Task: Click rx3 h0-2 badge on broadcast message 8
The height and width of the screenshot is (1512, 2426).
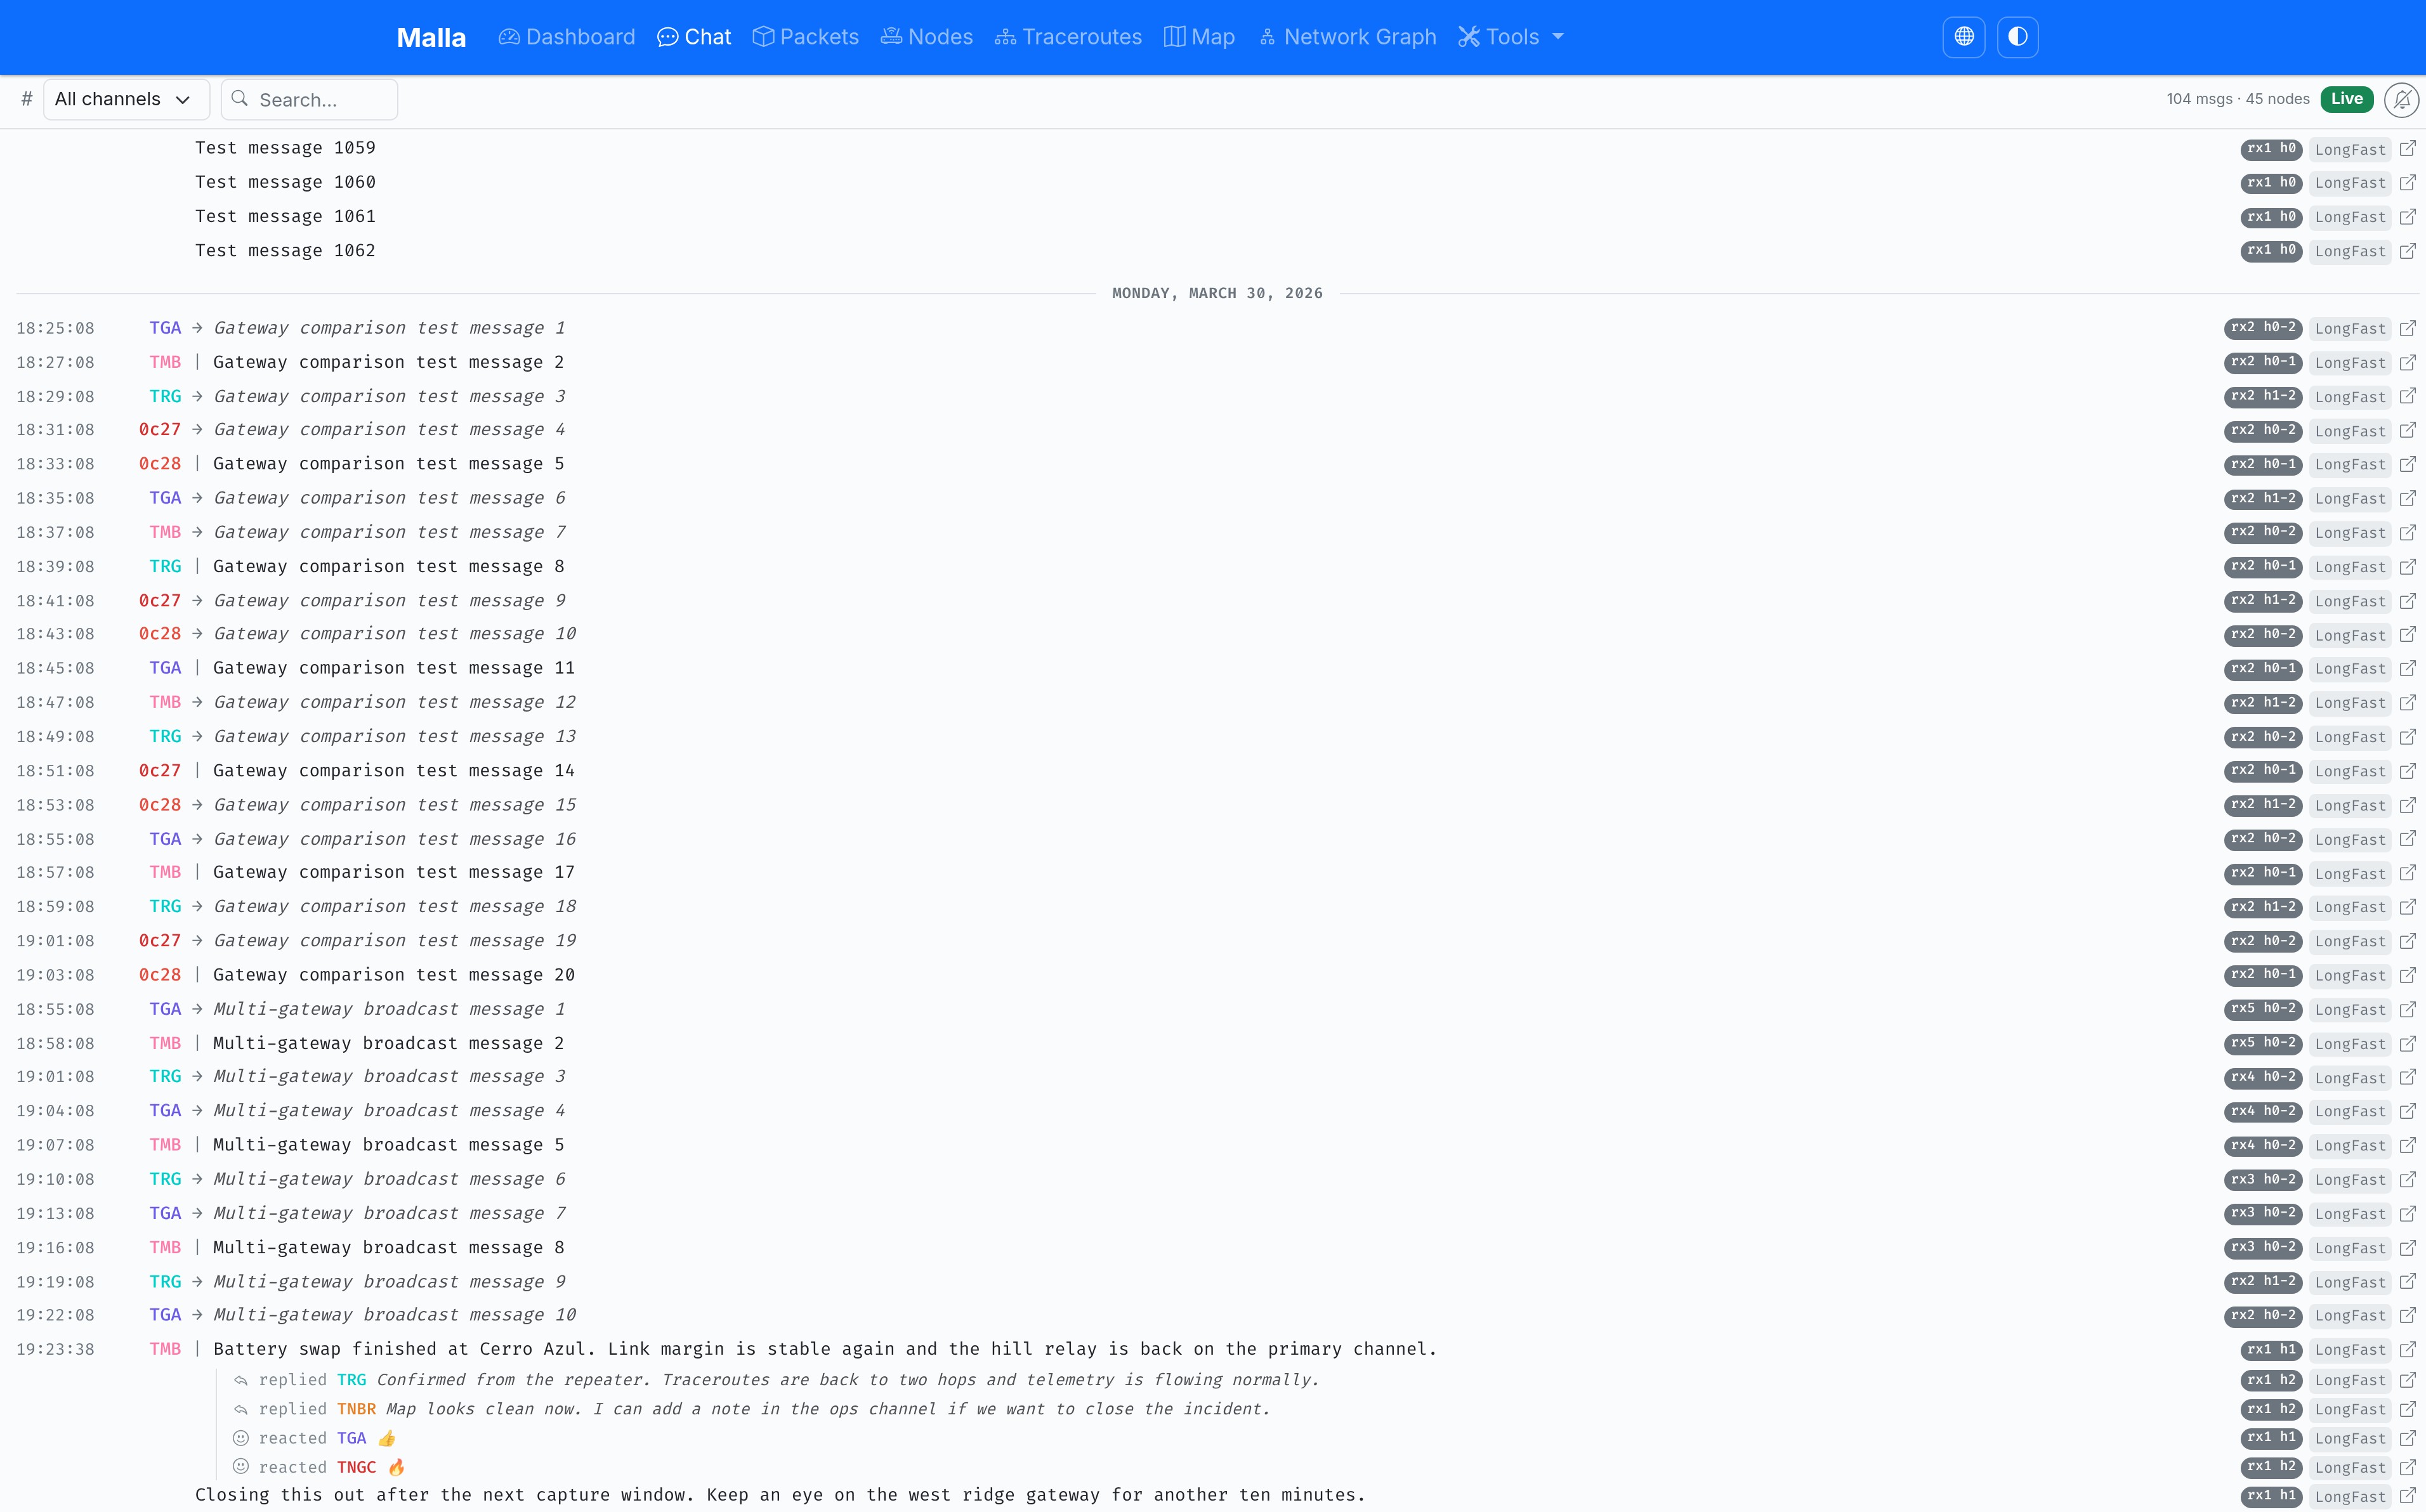Action: [2263, 1247]
